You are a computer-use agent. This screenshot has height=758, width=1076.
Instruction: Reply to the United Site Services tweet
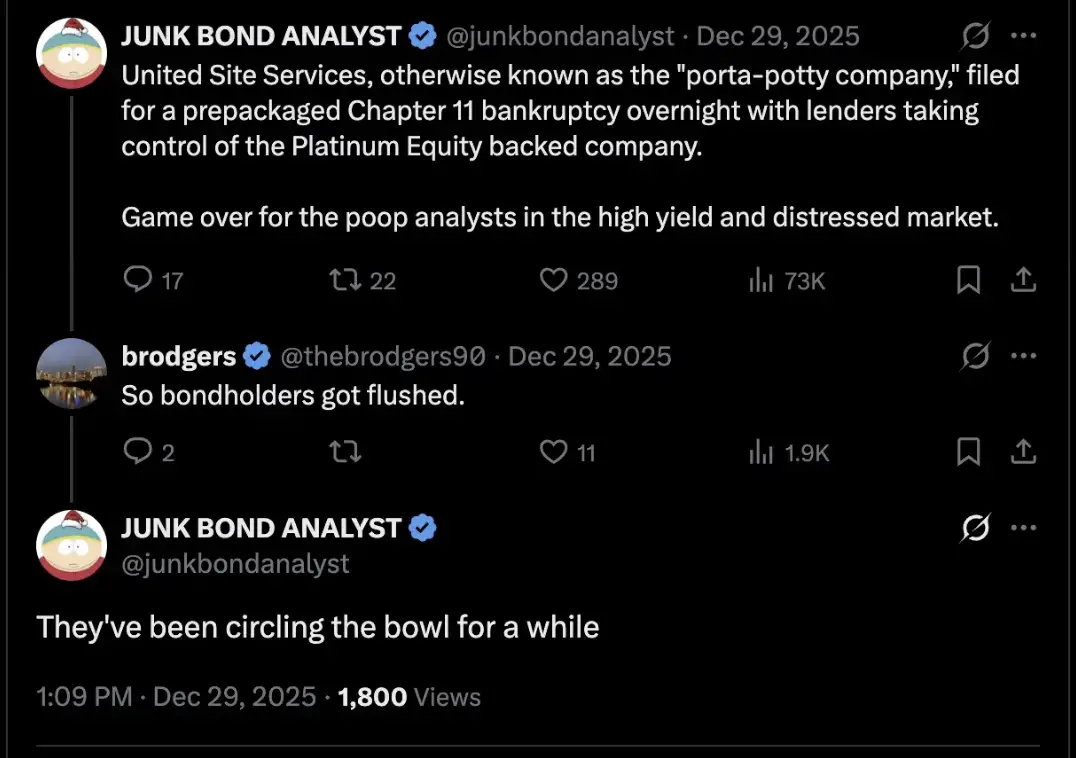point(137,281)
